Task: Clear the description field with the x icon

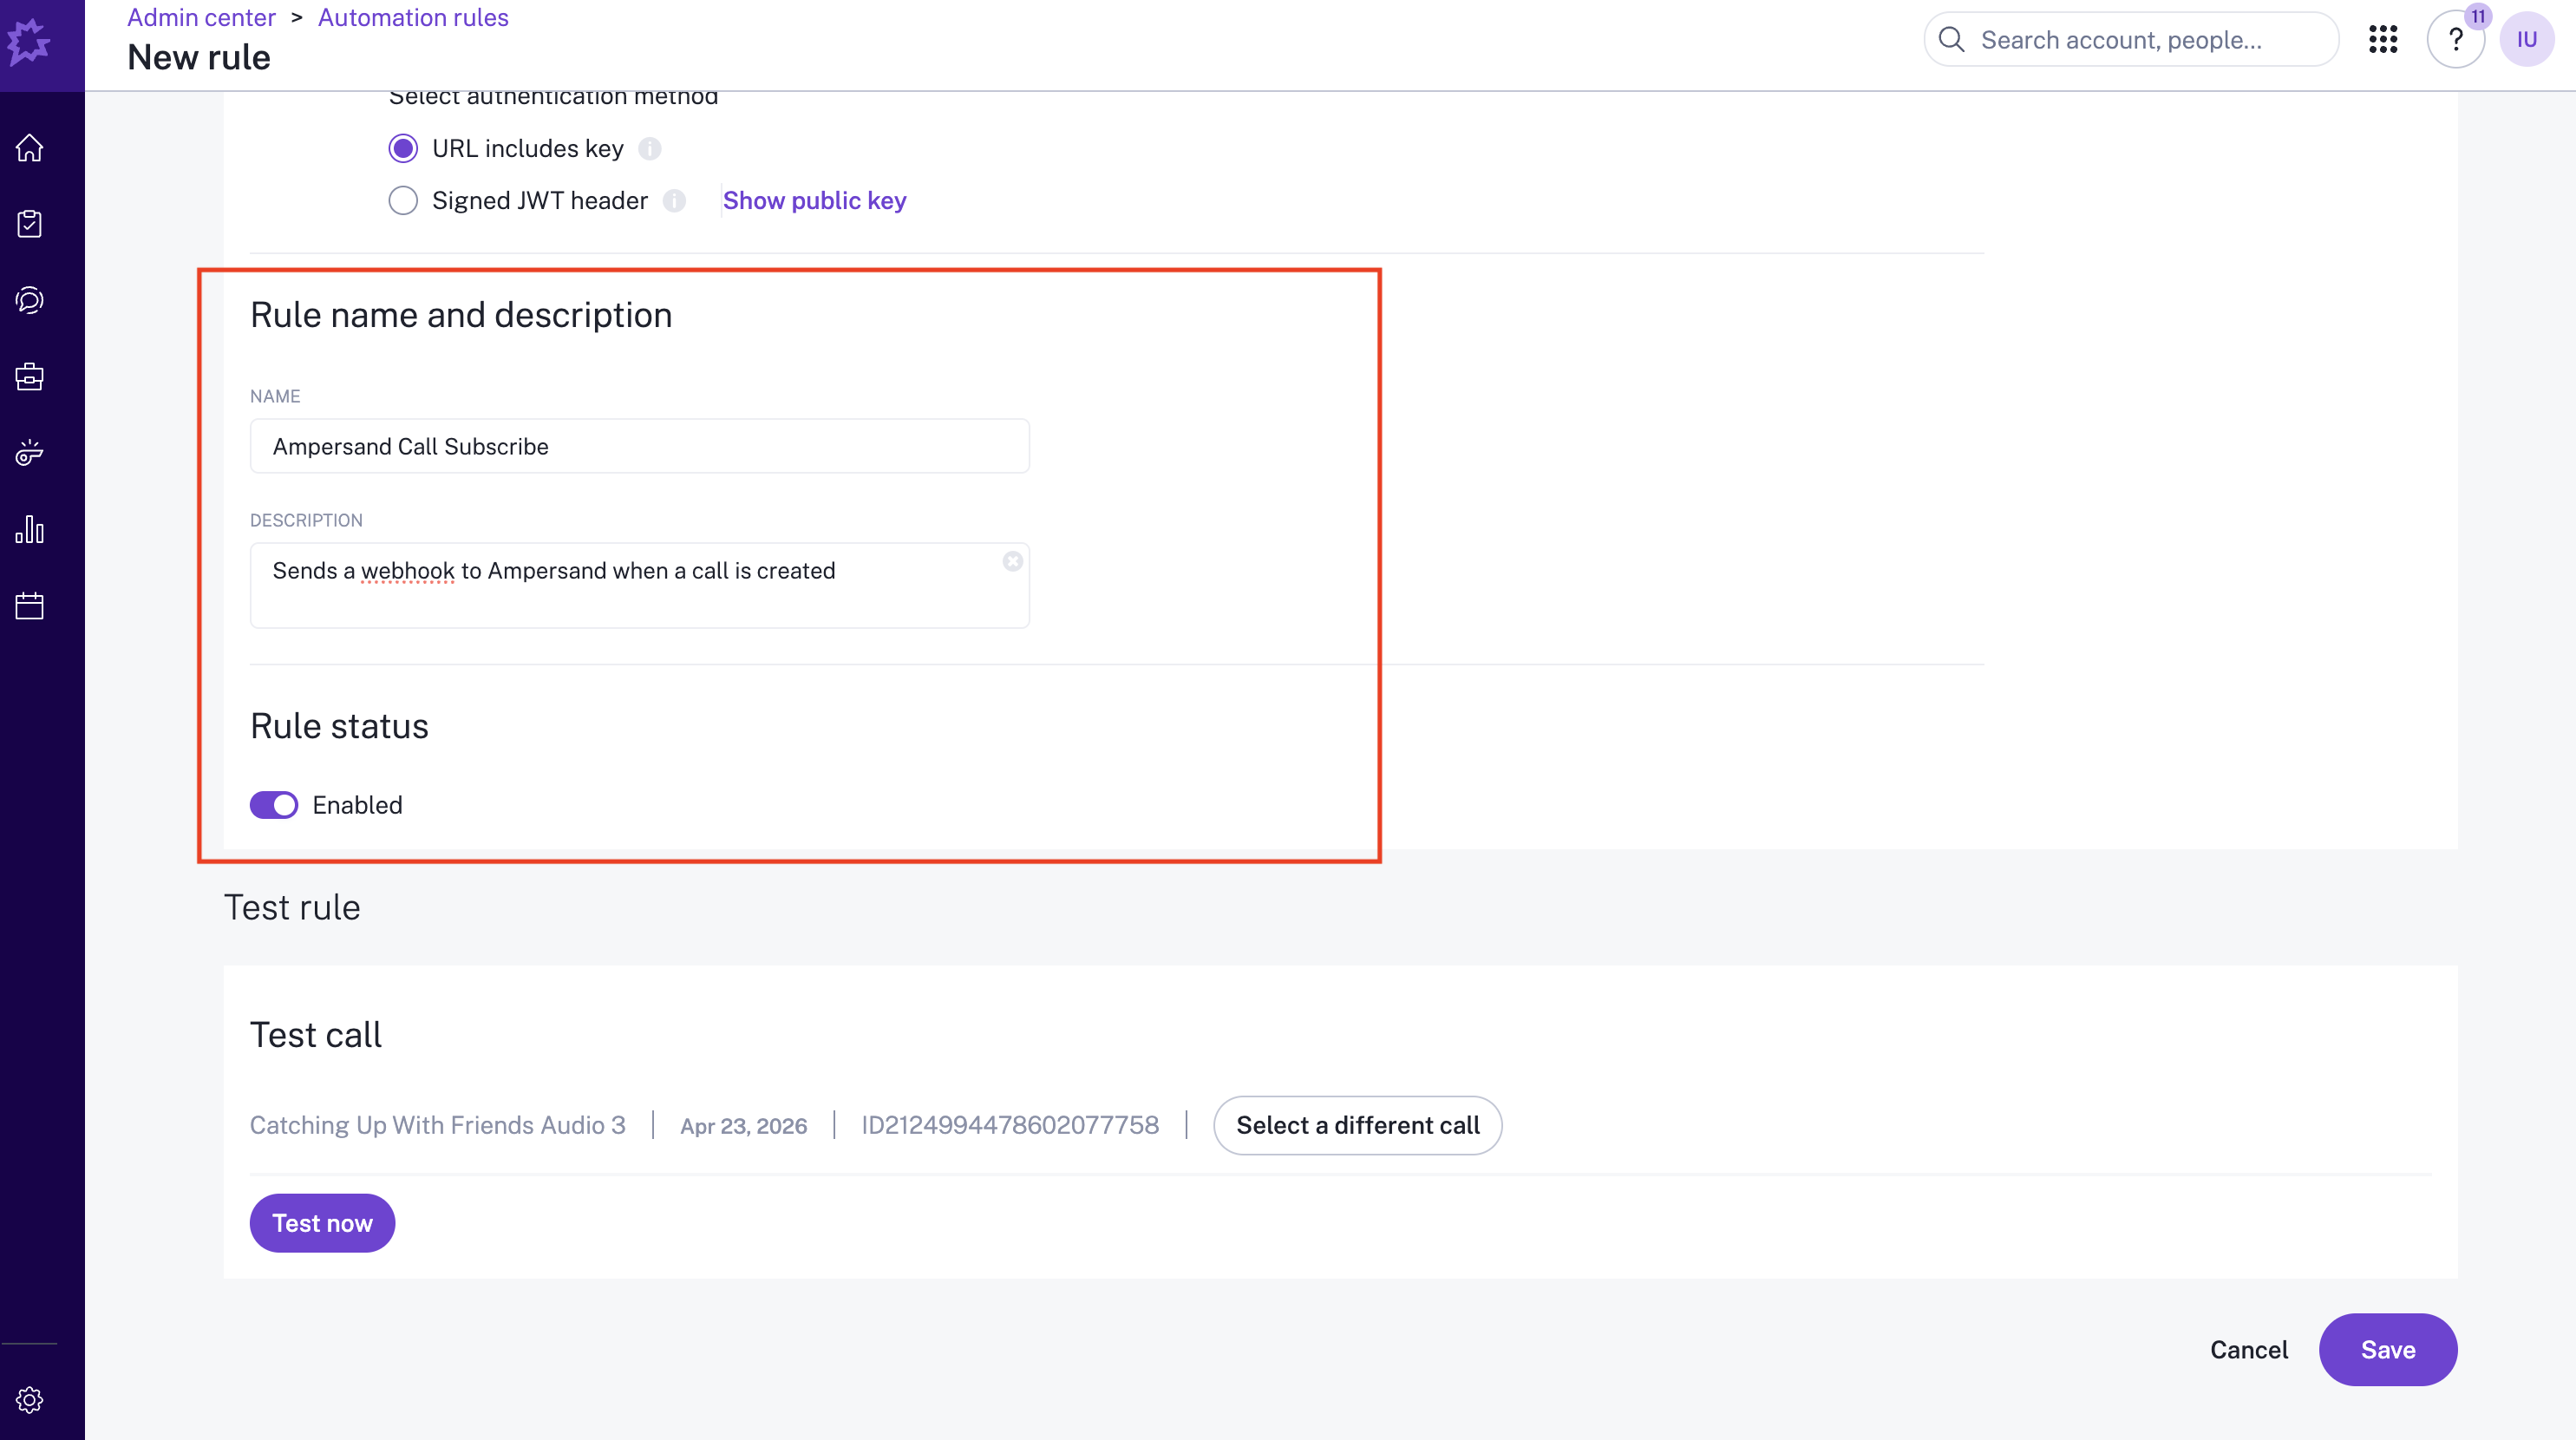Action: pyautogui.click(x=1012, y=561)
